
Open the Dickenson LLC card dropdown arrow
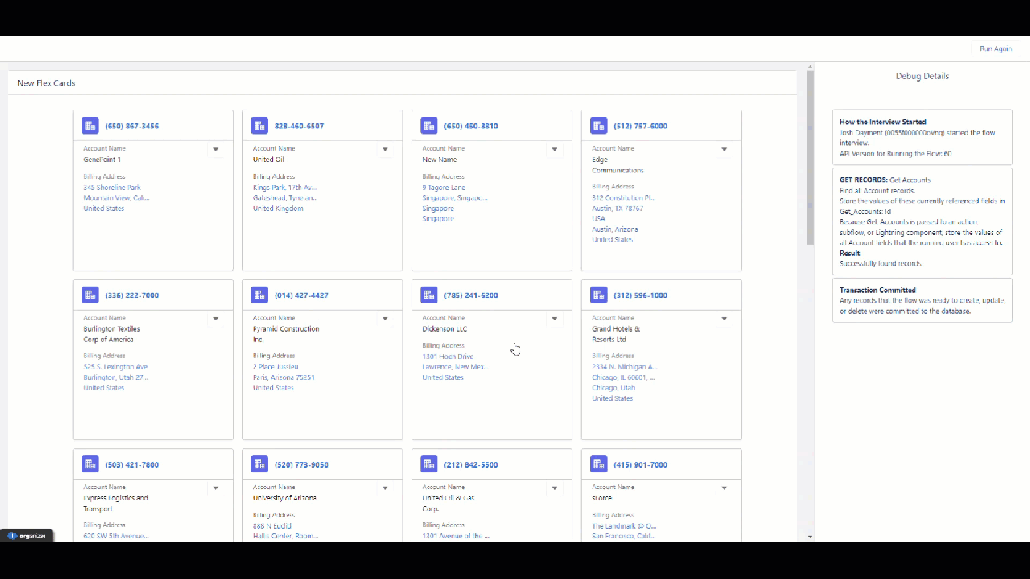point(554,319)
